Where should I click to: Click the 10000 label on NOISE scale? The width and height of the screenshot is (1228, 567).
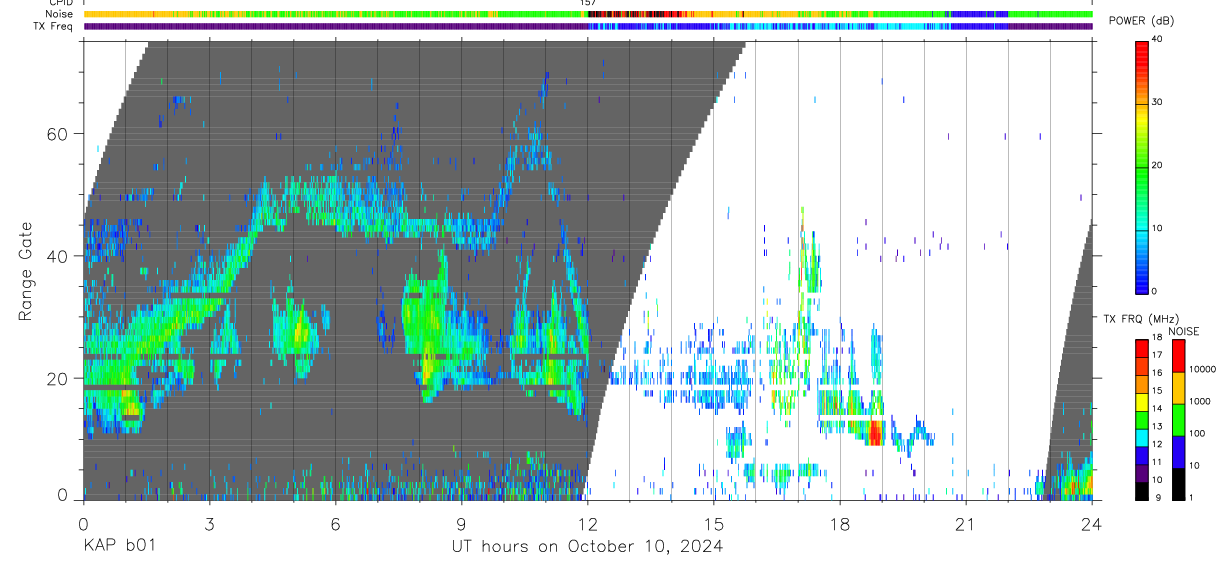1203,369
